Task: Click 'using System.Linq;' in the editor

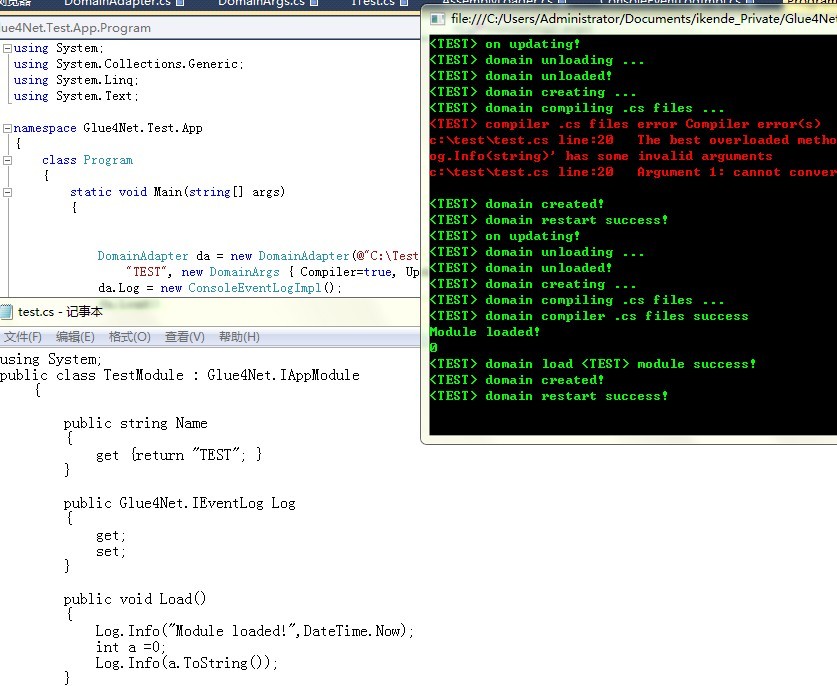Action: pyautogui.click(x=76, y=80)
